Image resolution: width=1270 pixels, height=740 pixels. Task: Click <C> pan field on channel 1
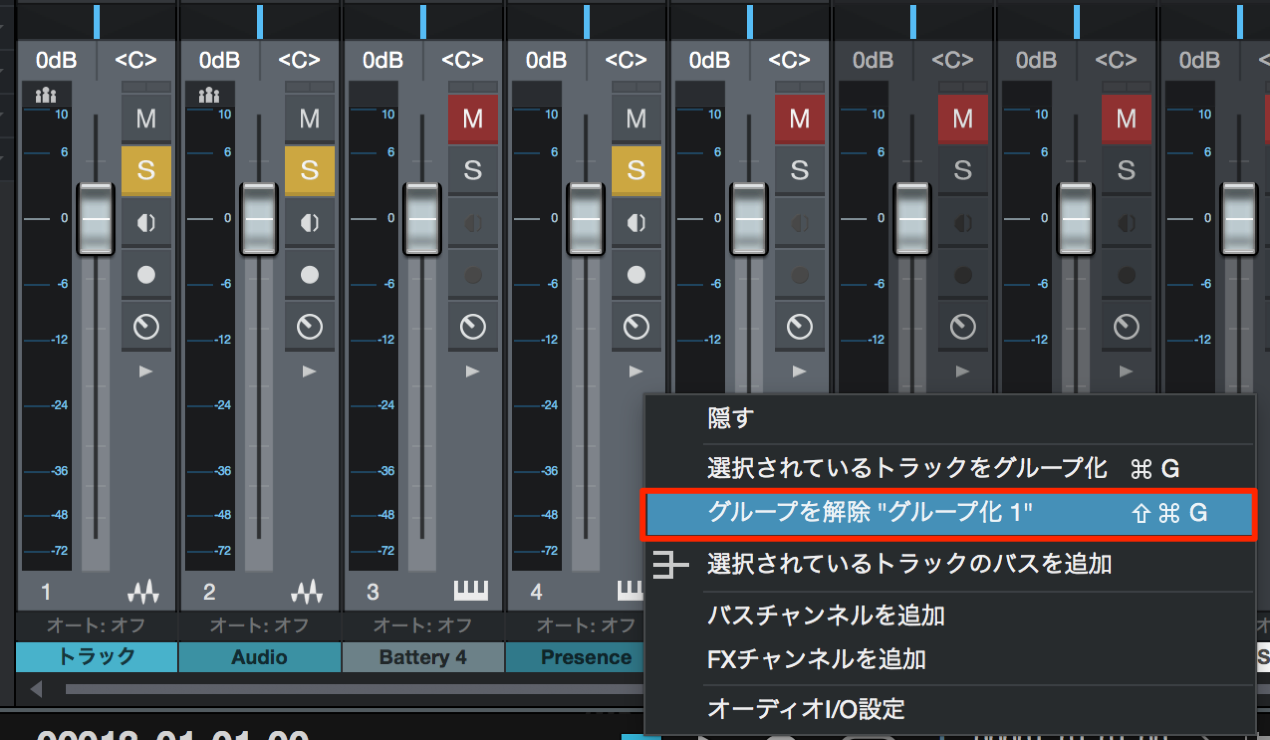coord(136,60)
